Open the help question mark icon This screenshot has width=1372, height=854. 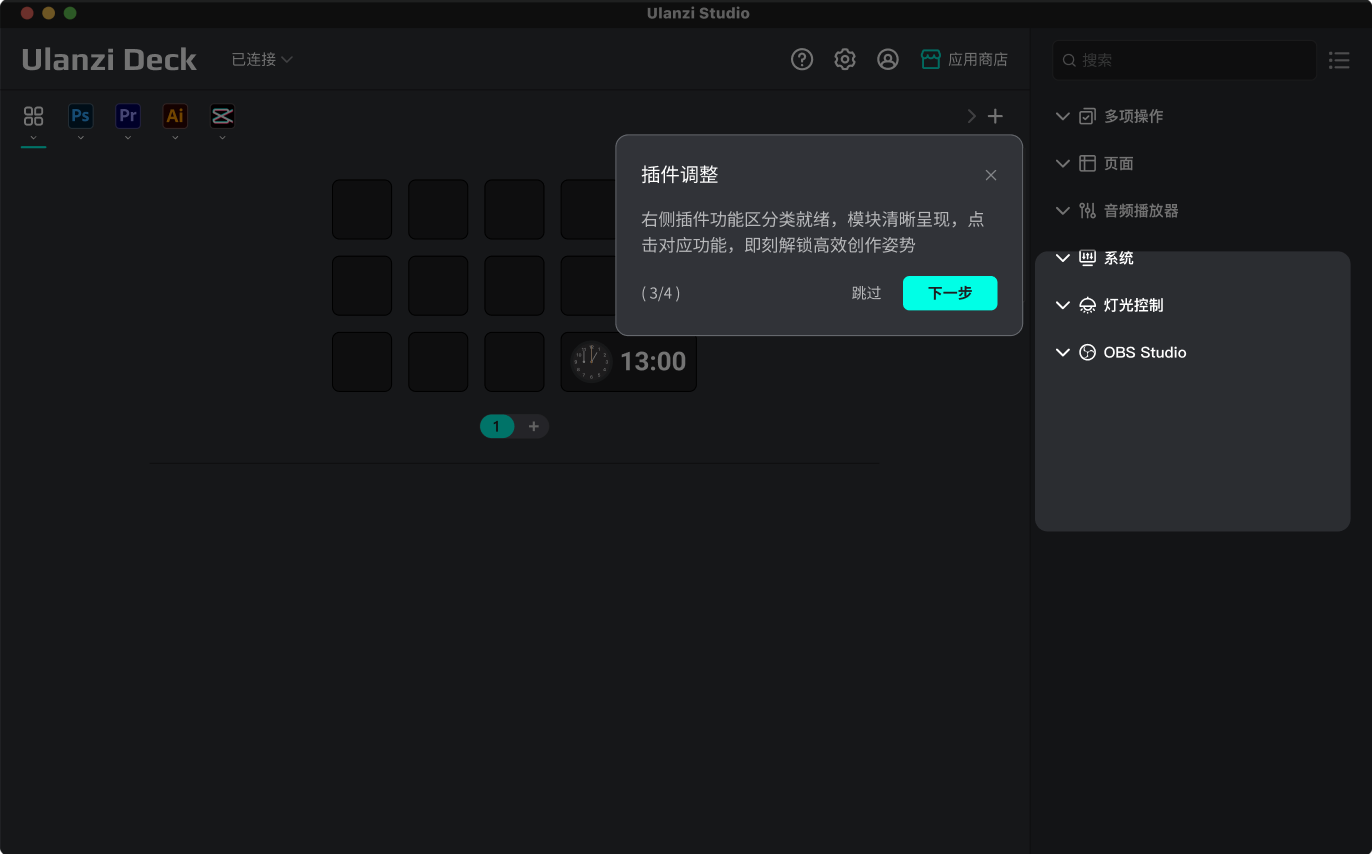pos(802,60)
